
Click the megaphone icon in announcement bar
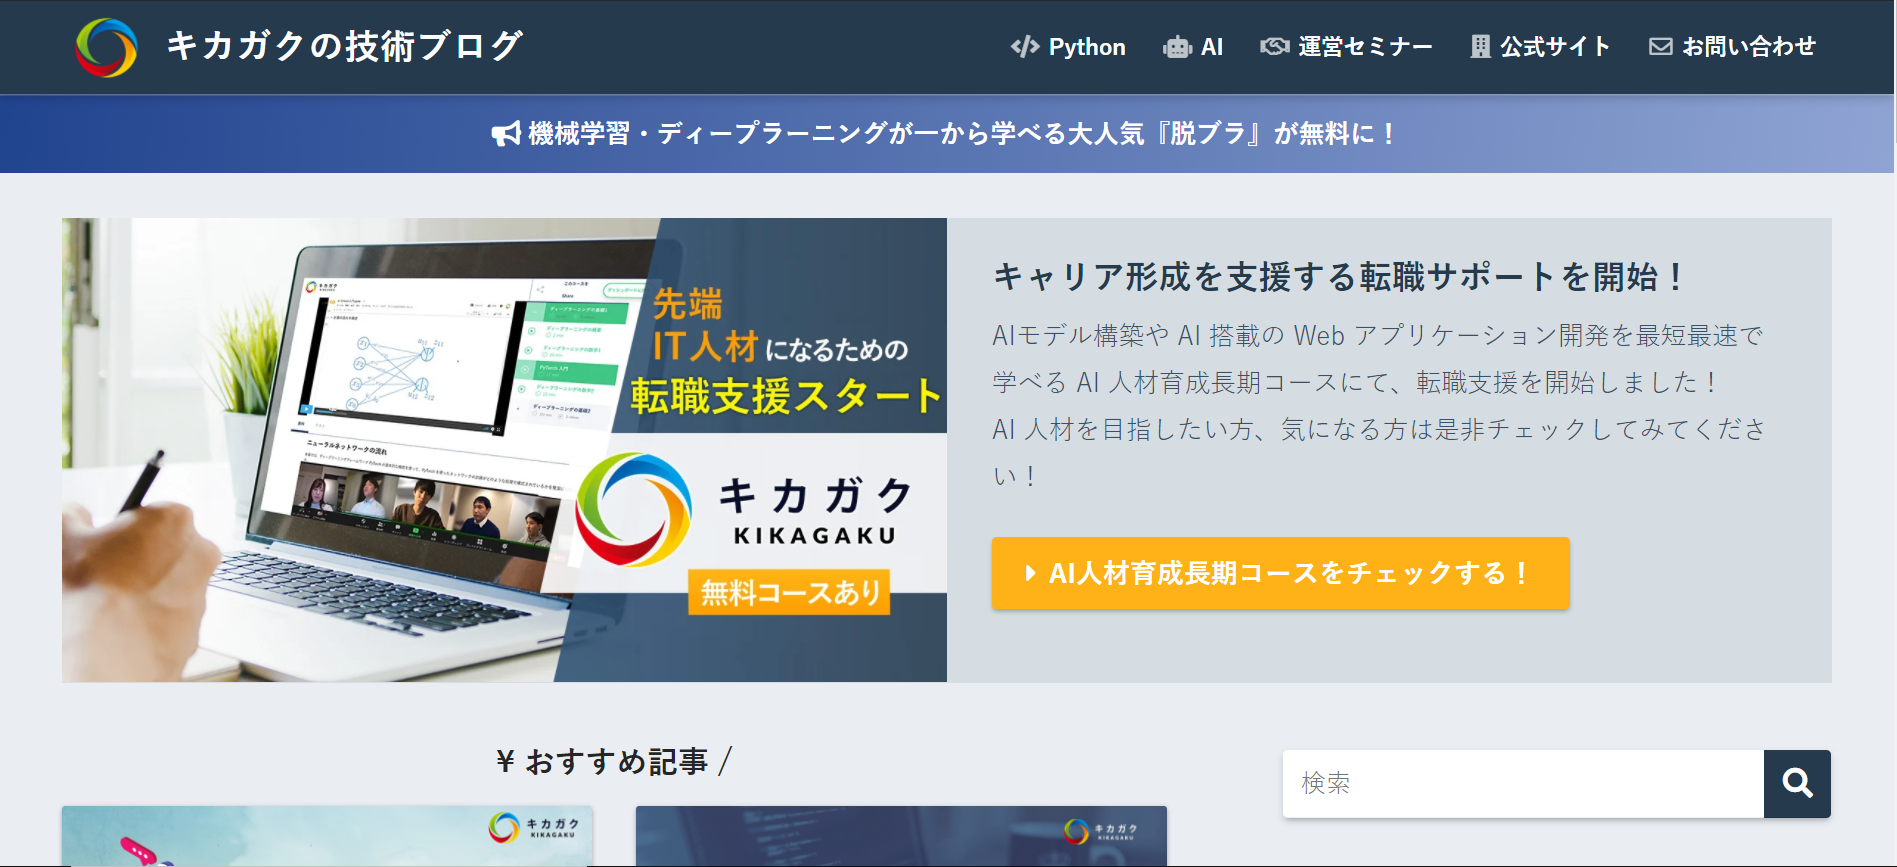(x=506, y=133)
